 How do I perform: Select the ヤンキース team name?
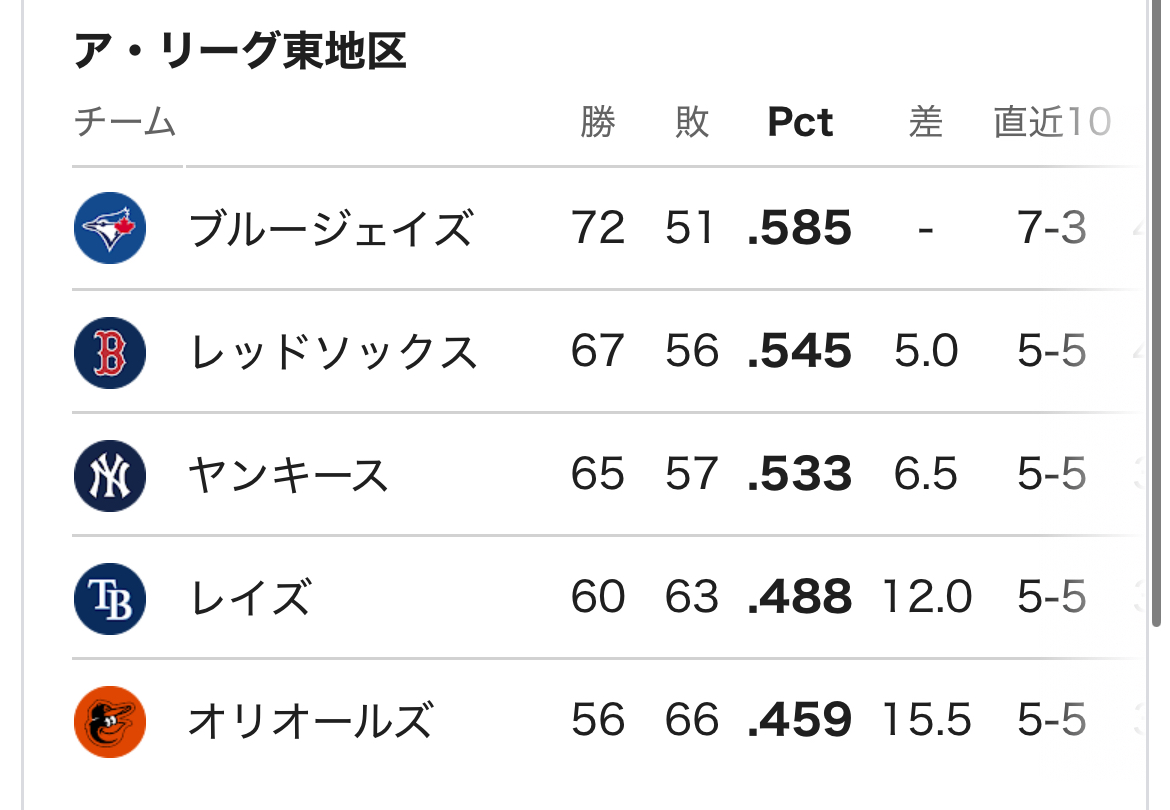pyautogui.click(x=288, y=475)
